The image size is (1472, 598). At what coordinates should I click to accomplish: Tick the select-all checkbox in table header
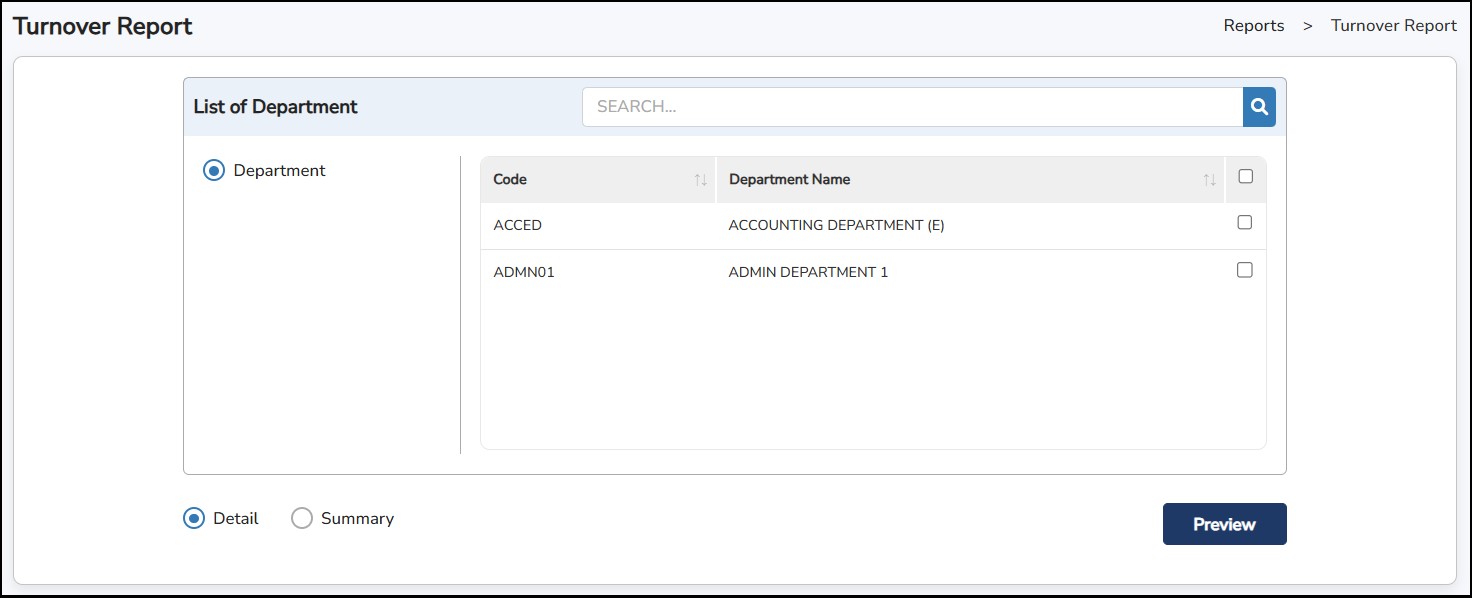(x=1245, y=177)
